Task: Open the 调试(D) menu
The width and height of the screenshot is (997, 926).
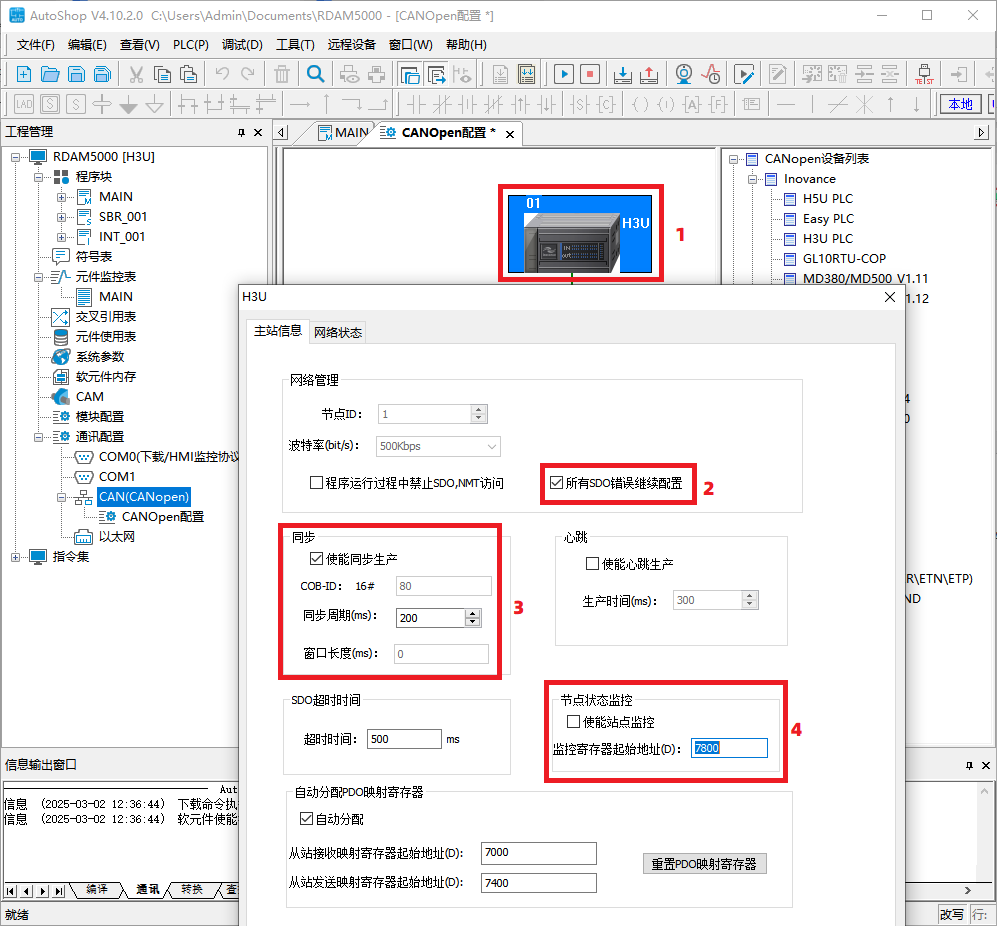Action: pos(242,45)
